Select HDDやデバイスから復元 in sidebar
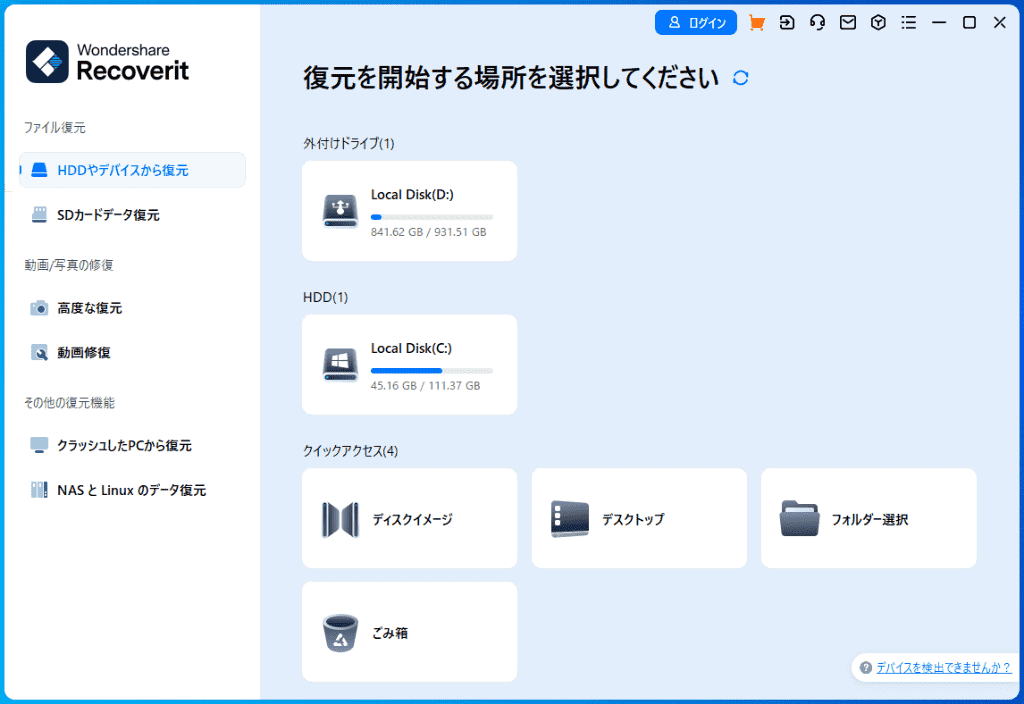This screenshot has height=704, width=1024. [x=133, y=170]
